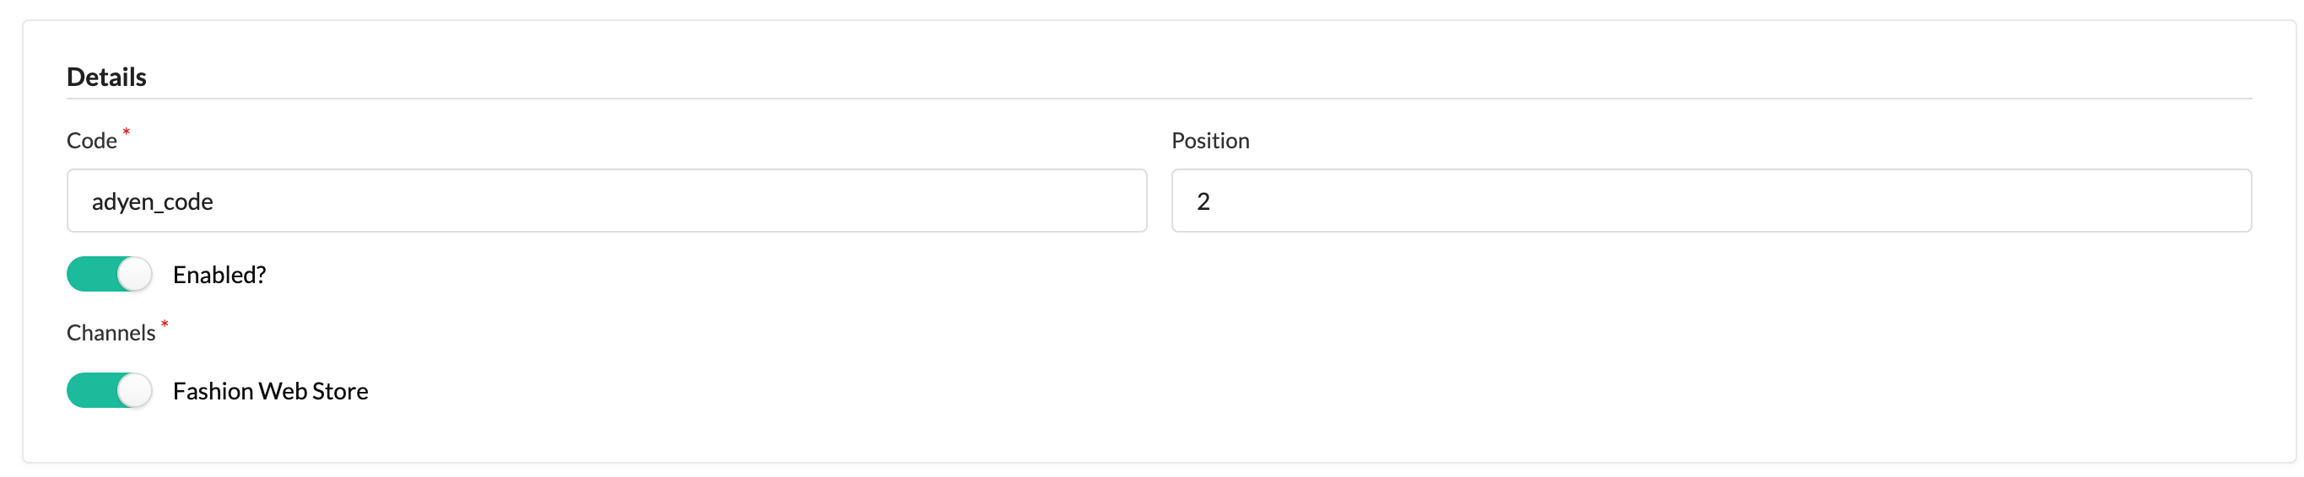This screenshot has height=477, width=2304.
Task: Click the "Enabled?" label text
Action: [219, 275]
